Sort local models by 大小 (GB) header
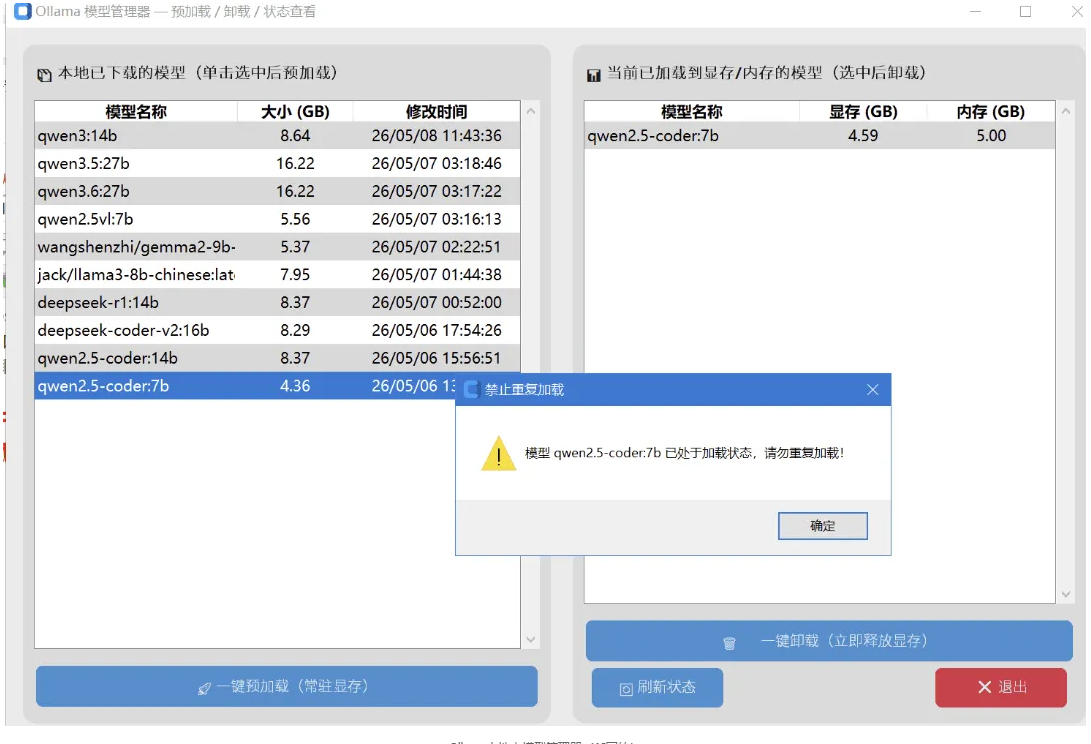Viewport: 1091px width, 744px height. [x=295, y=111]
